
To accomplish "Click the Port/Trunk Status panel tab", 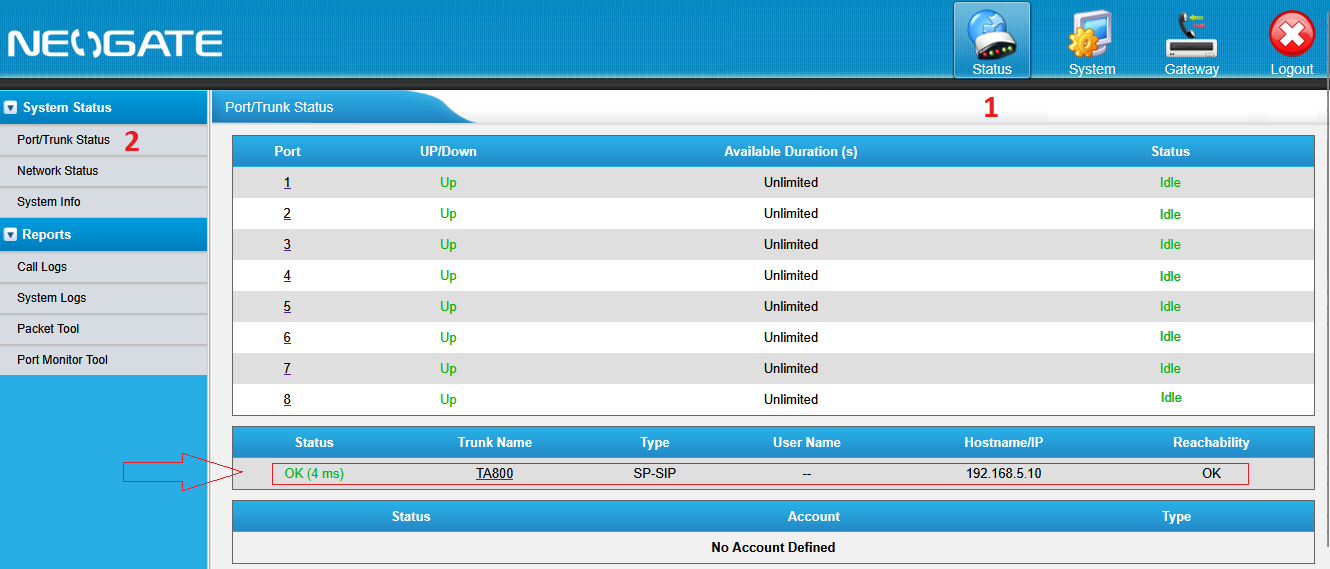I will [280, 107].
